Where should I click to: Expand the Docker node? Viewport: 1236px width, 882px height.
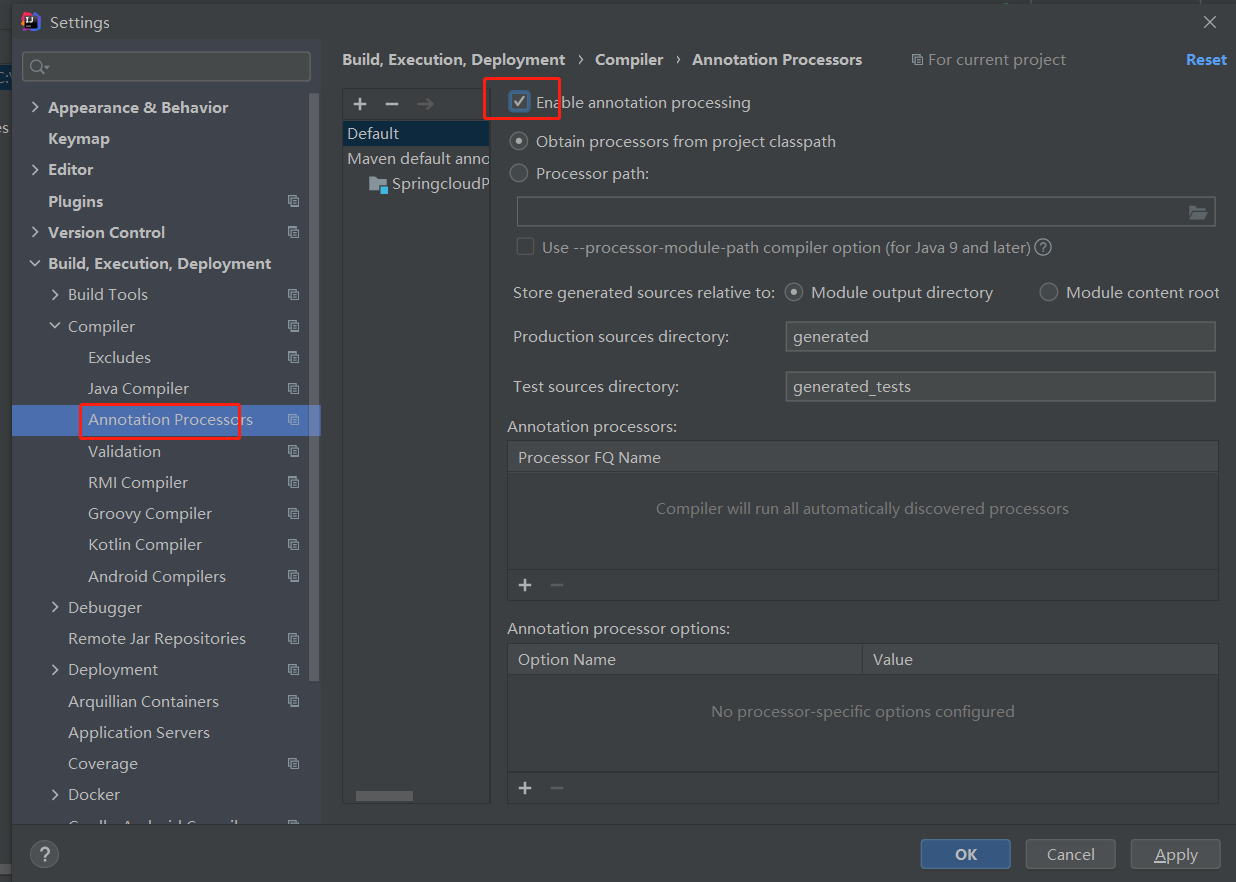(56, 794)
